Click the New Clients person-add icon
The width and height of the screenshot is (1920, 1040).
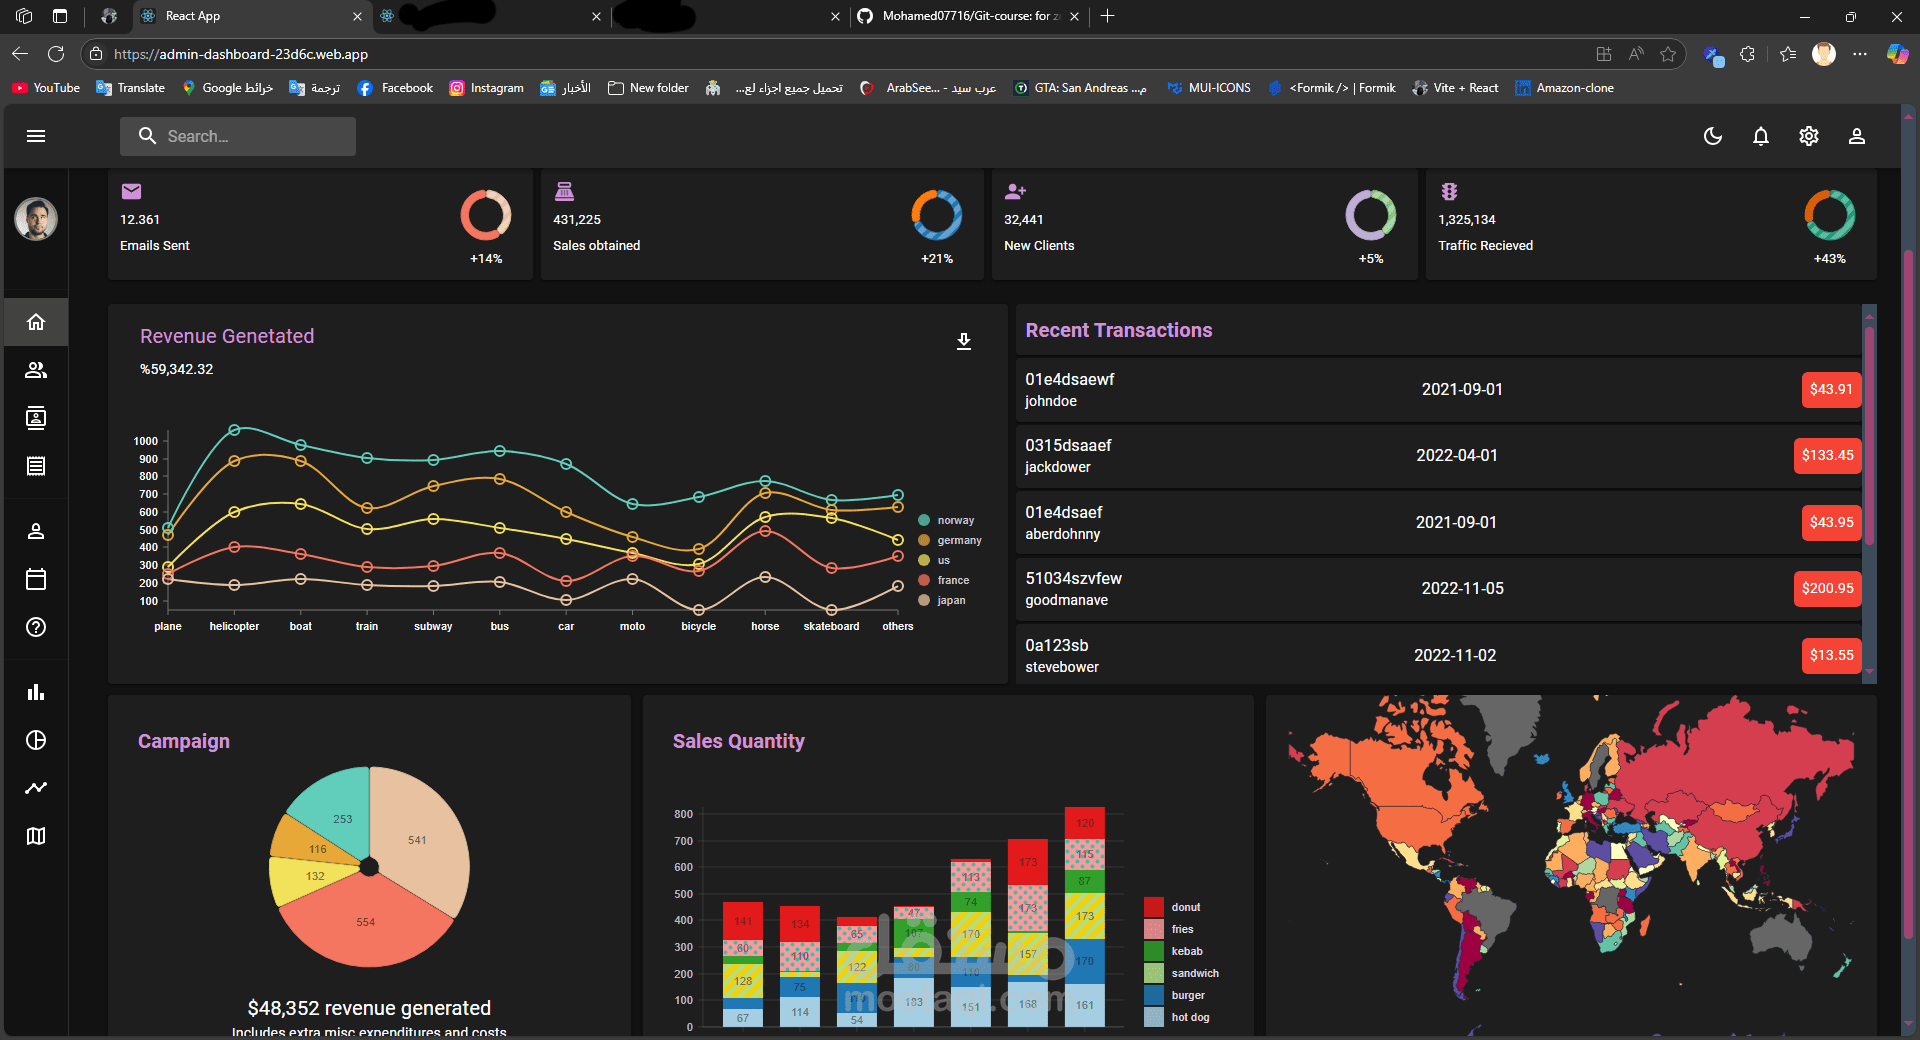[x=1015, y=191]
